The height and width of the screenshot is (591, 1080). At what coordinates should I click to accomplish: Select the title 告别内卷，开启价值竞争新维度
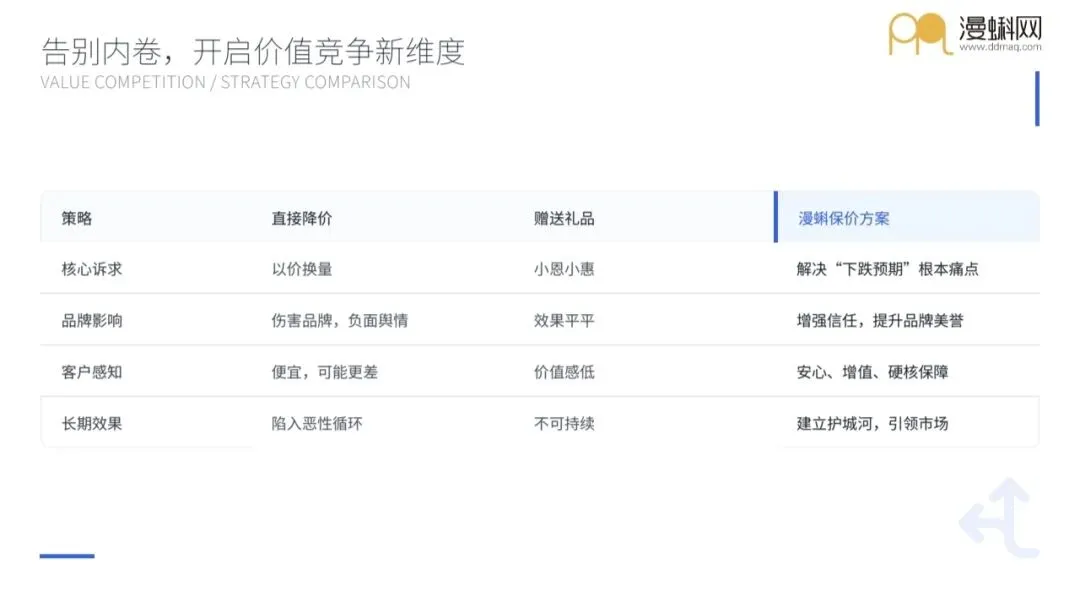point(253,52)
